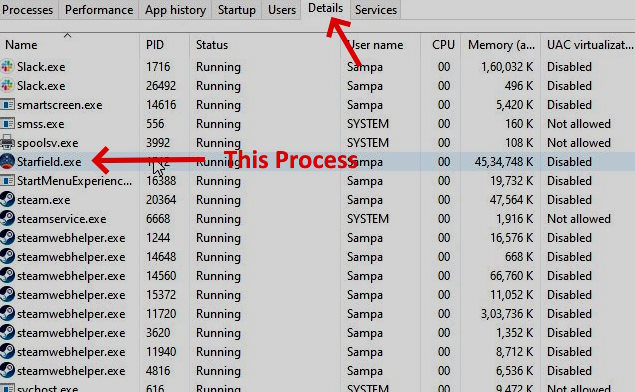This screenshot has width=635, height=392.
Task: Select the smartscreen.exe process name
Action: pos(60,105)
